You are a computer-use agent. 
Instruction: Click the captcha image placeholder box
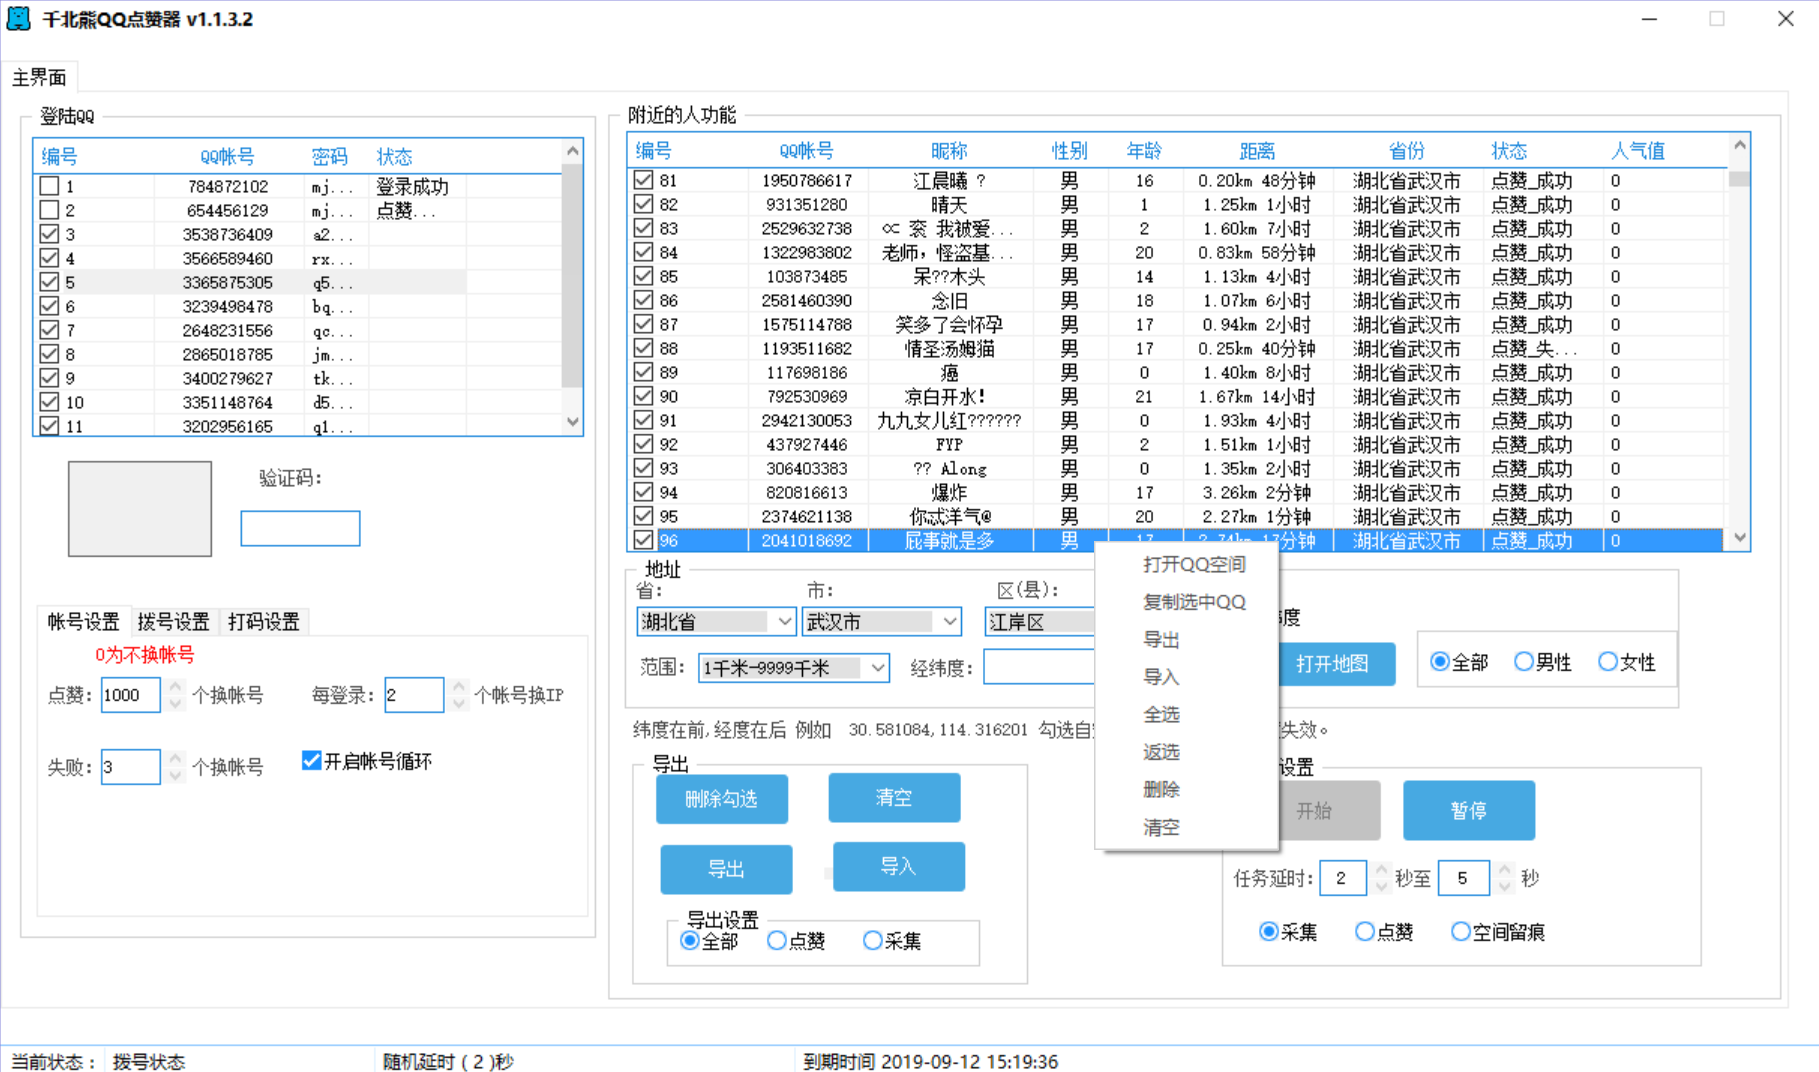pos(140,508)
